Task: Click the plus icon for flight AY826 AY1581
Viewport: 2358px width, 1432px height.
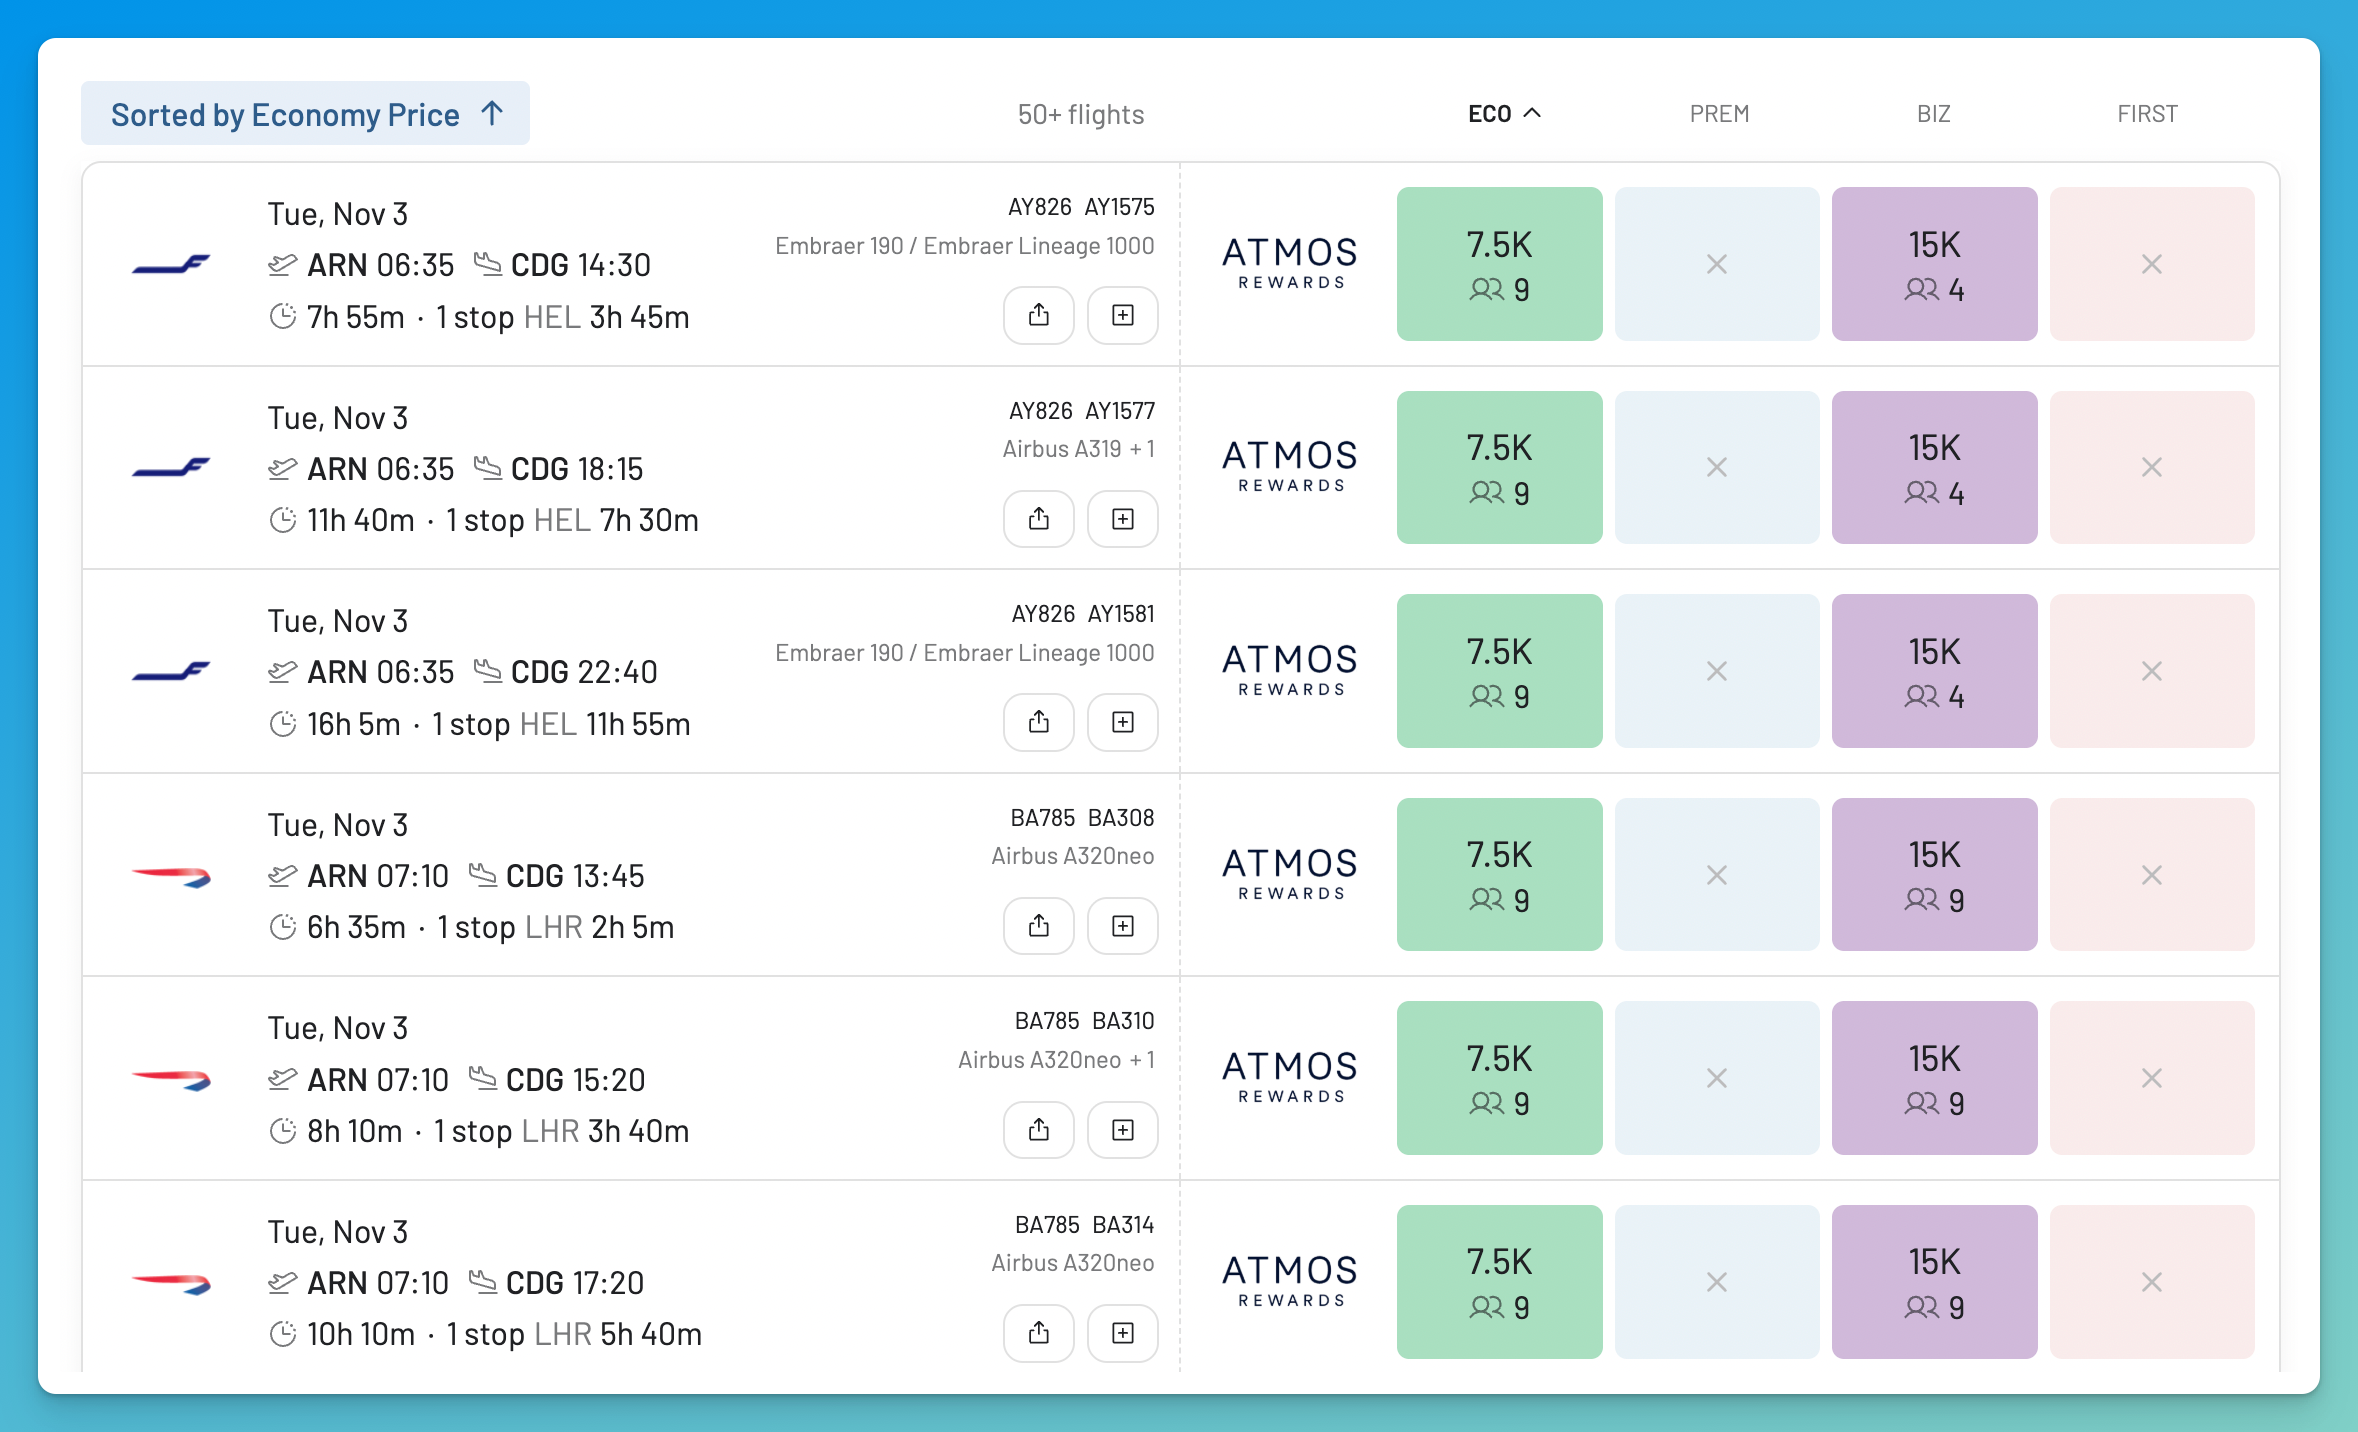Action: point(1122,722)
